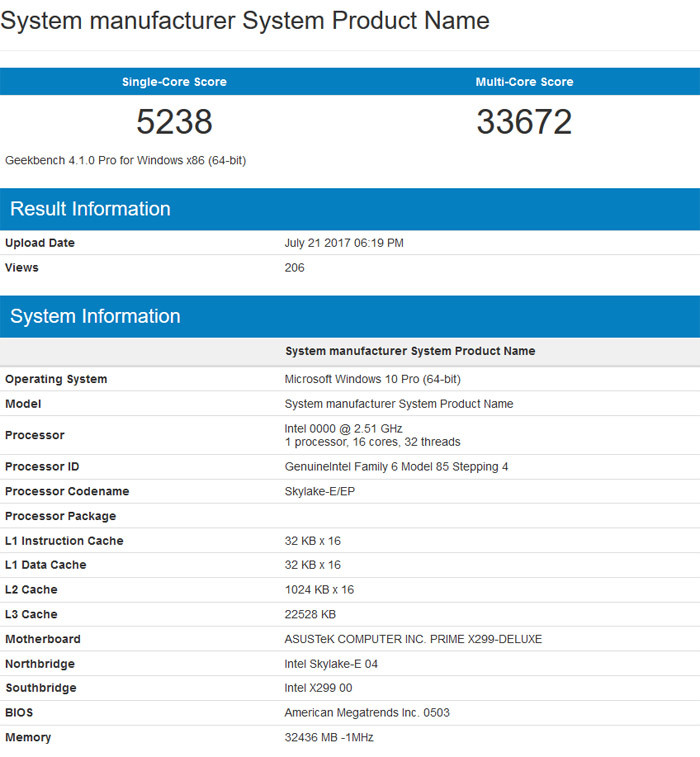Click the L1 Instruction Cache label
700x757 pixels.
coord(64,541)
